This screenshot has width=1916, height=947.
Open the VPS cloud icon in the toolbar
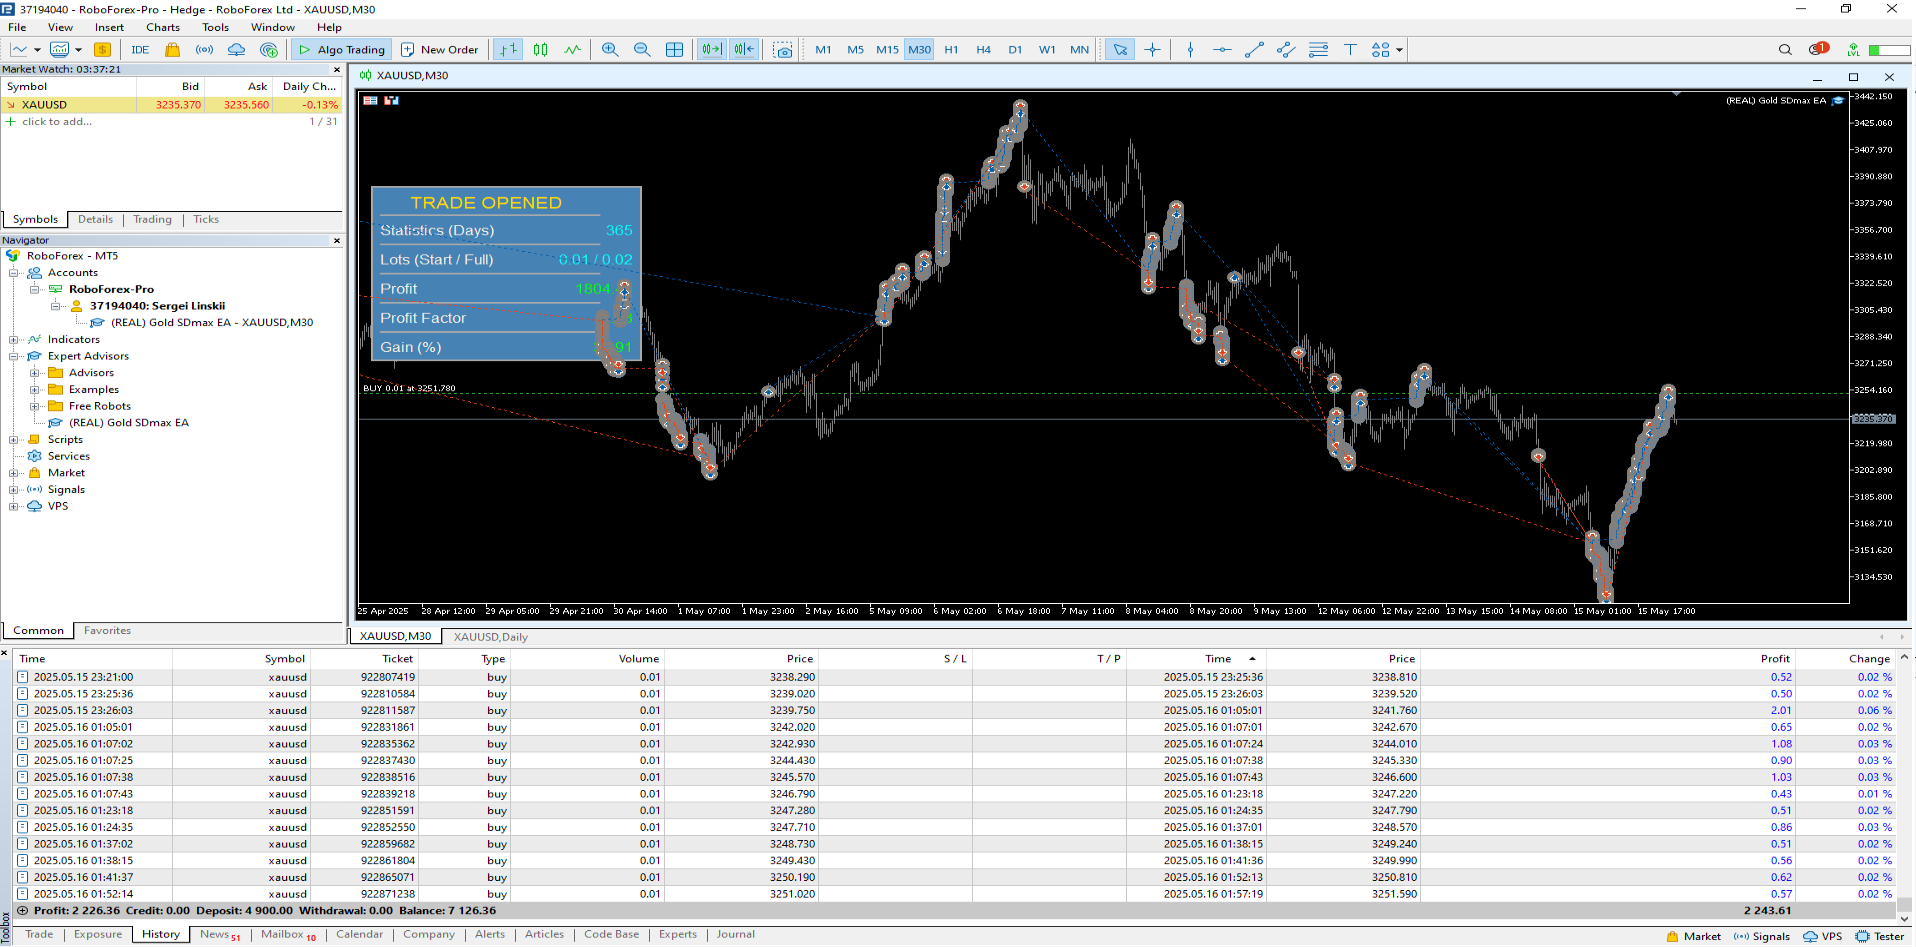(236, 49)
